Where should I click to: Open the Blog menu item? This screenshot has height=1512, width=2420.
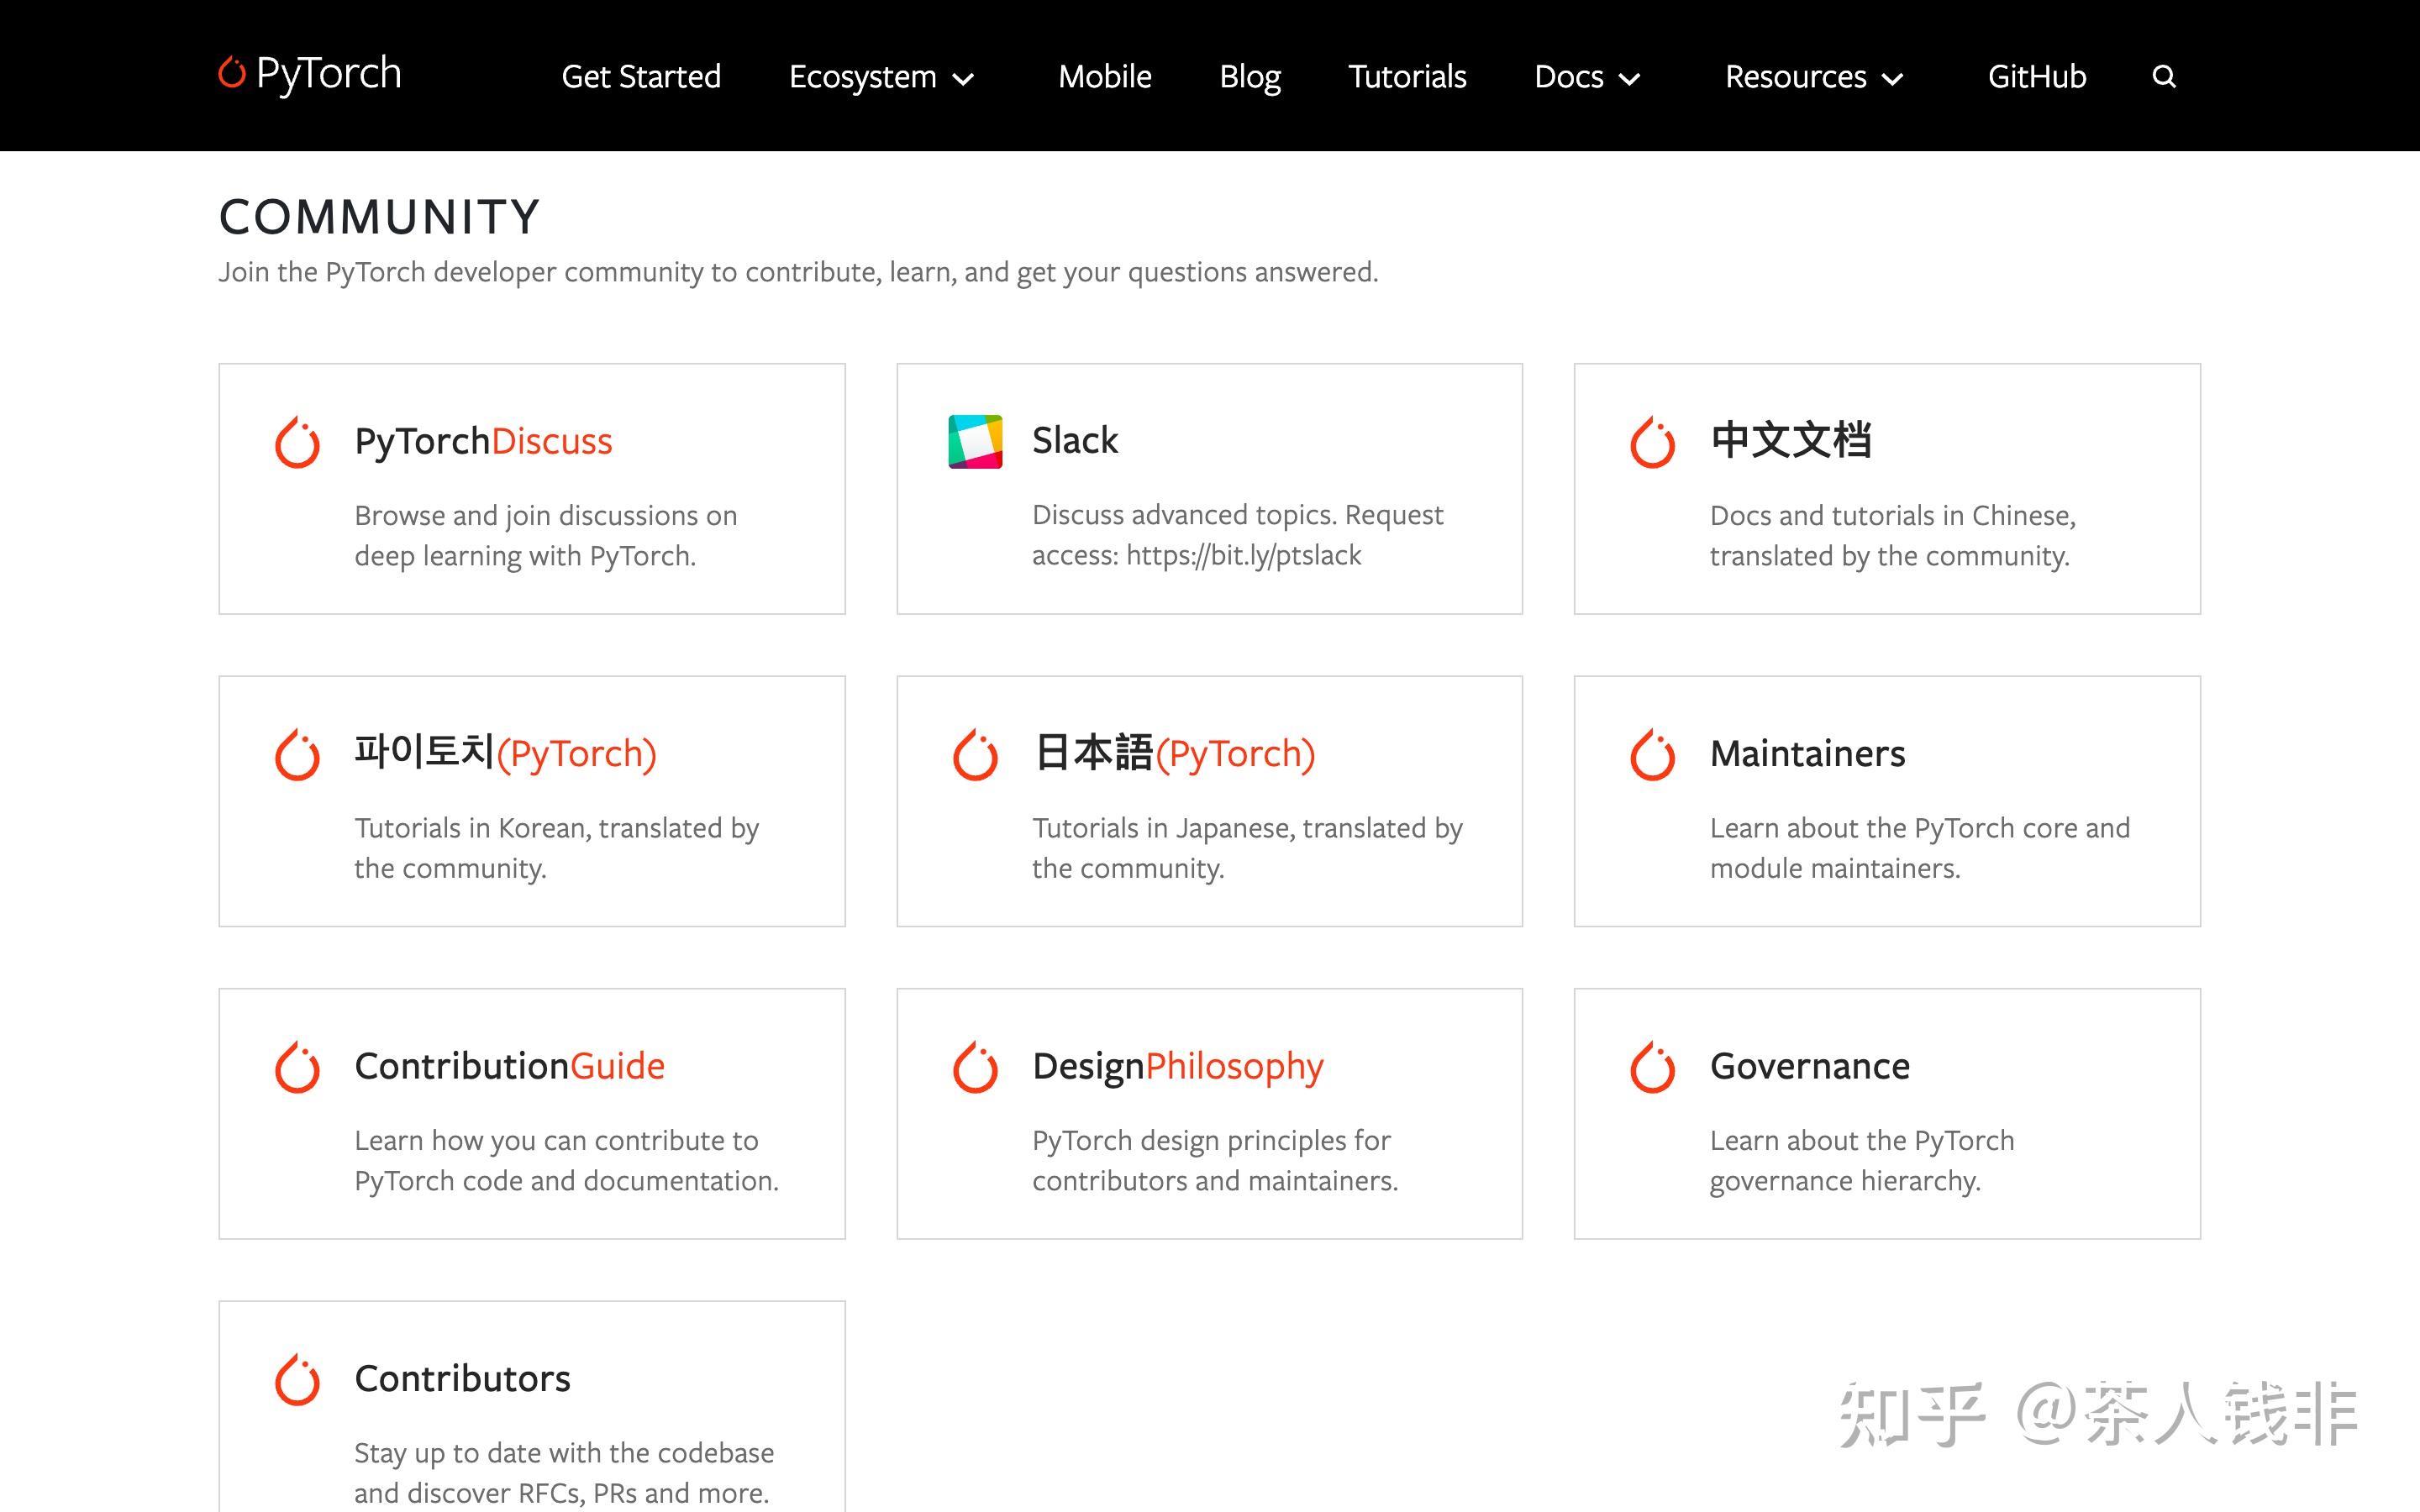[1249, 76]
